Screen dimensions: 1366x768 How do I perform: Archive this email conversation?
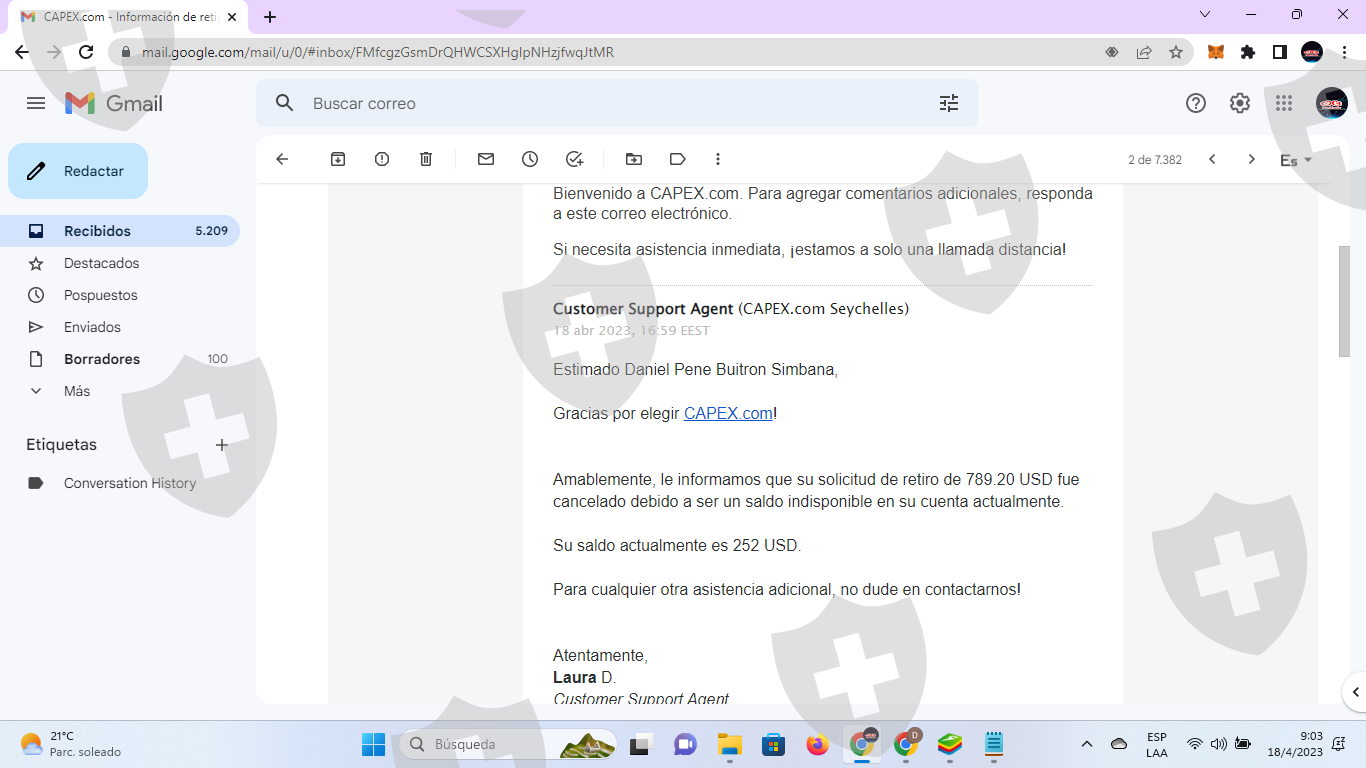tap(338, 159)
